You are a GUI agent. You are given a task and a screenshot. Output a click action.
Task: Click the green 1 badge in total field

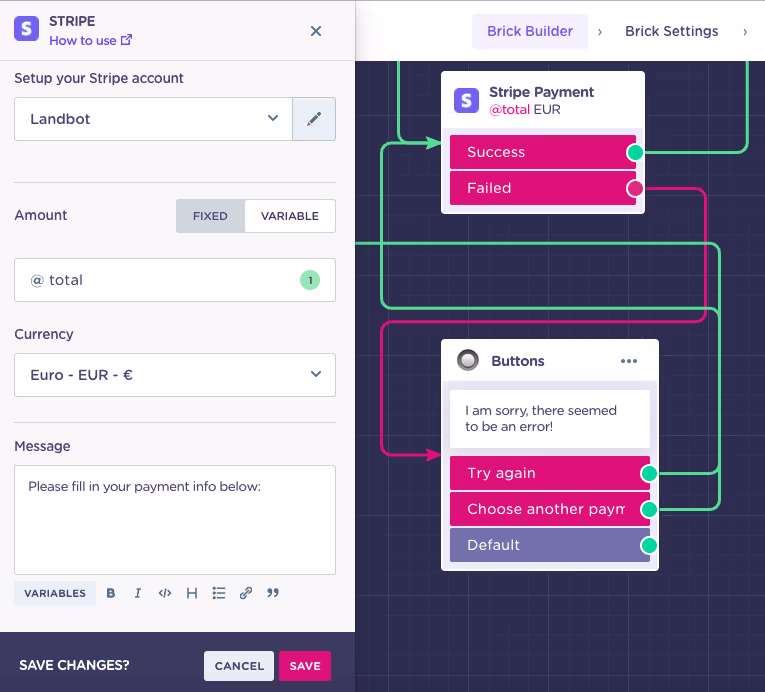pyautogui.click(x=310, y=280)
